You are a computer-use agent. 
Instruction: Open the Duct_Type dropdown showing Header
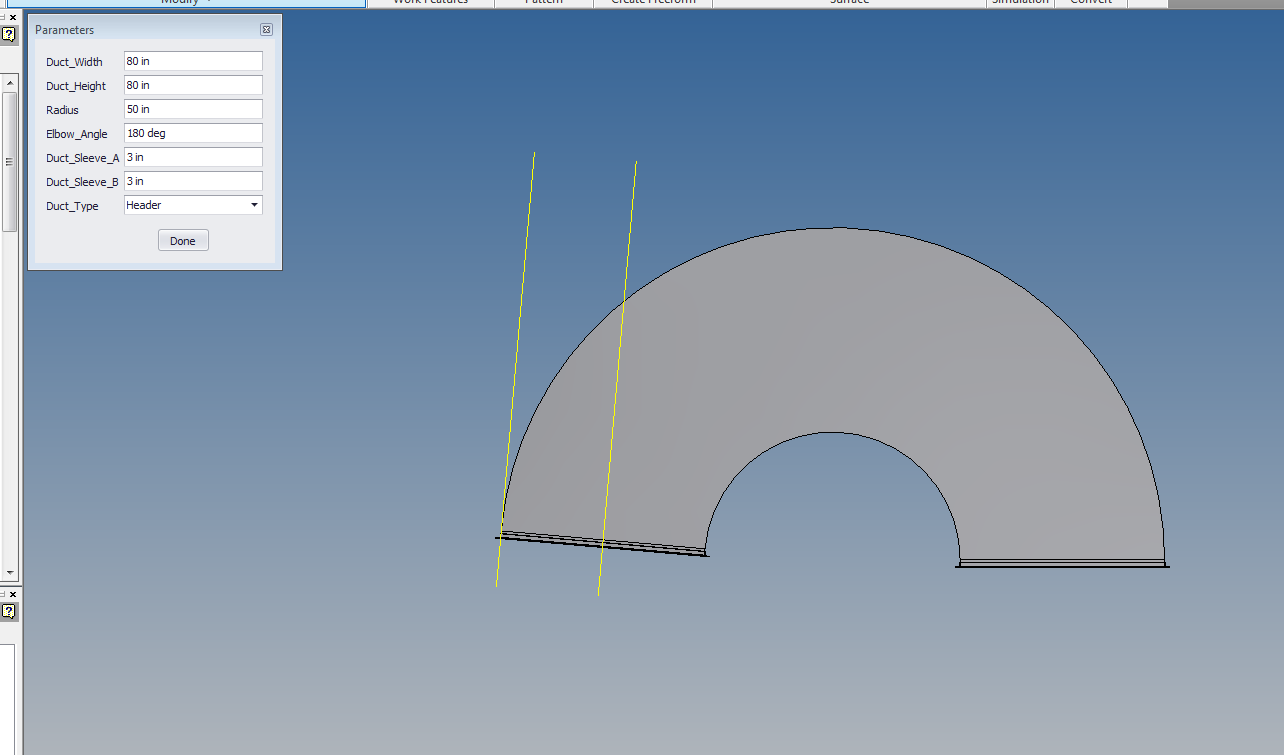(x=193, y=205)
